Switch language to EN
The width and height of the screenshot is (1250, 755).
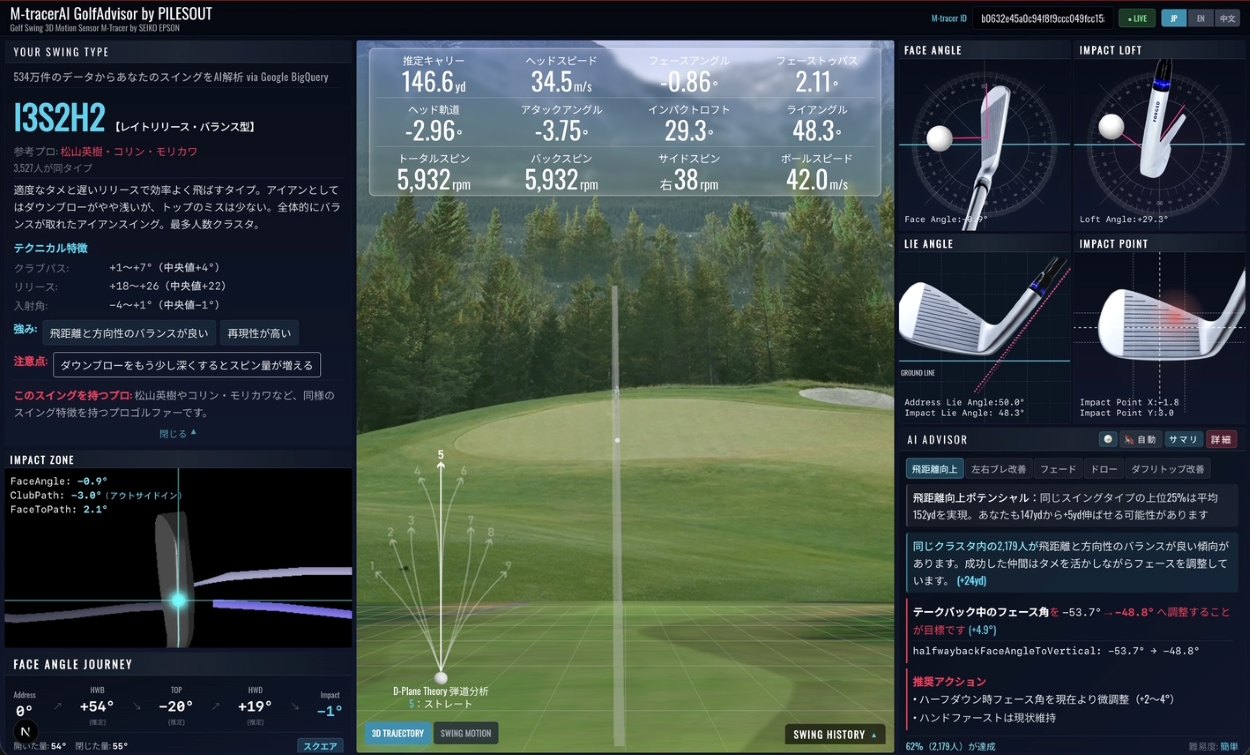pyautogui.click(x=1199, y=18)
